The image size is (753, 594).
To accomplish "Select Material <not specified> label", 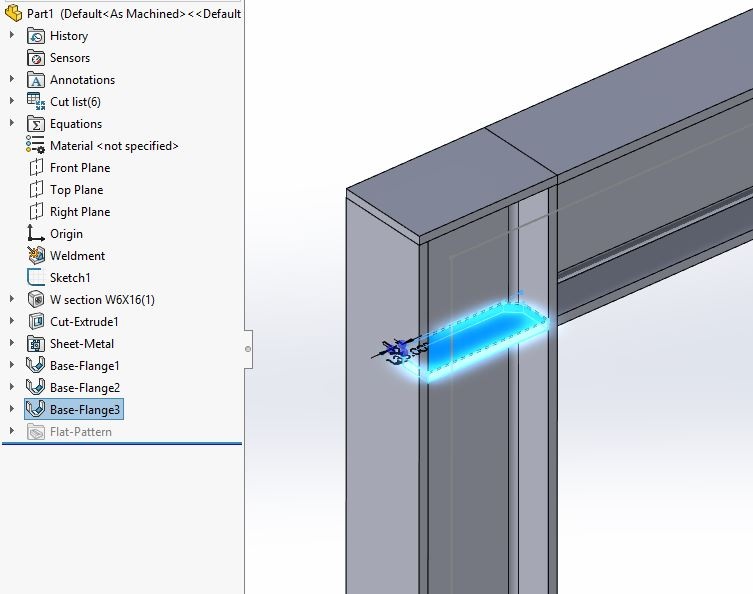I will [114, 146].
